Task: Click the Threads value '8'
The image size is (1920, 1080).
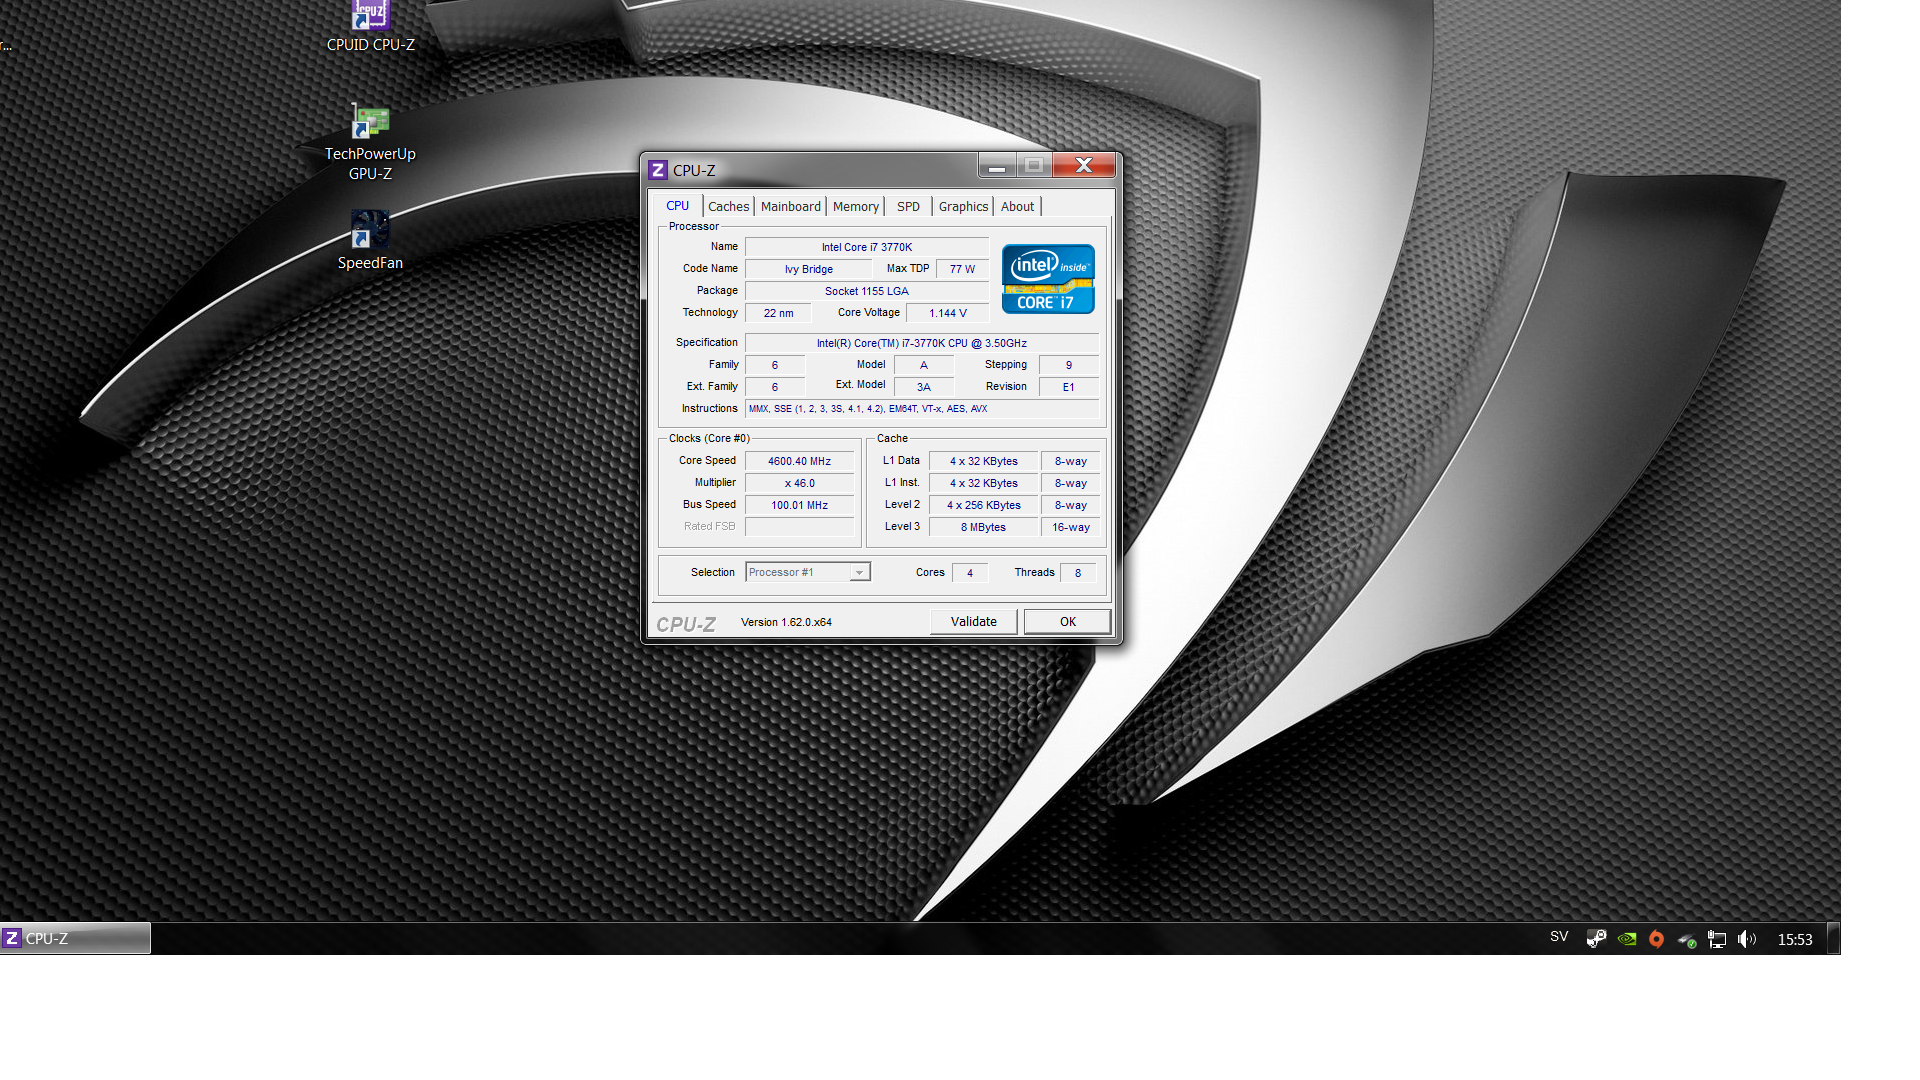Action: (x=1078, y=573)
